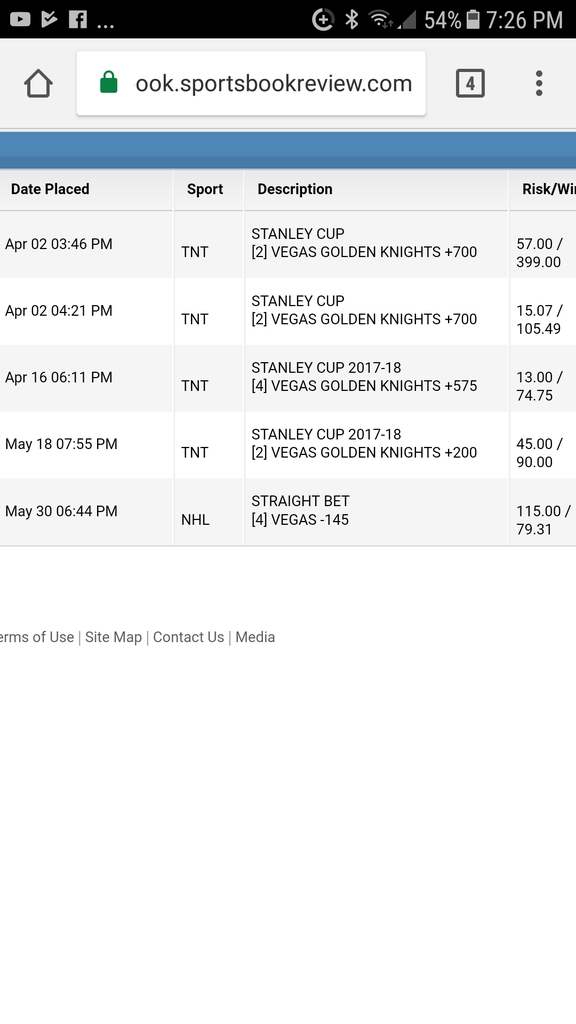
Task: Open the Site Map footer link
Action: [x=113, y=637]
